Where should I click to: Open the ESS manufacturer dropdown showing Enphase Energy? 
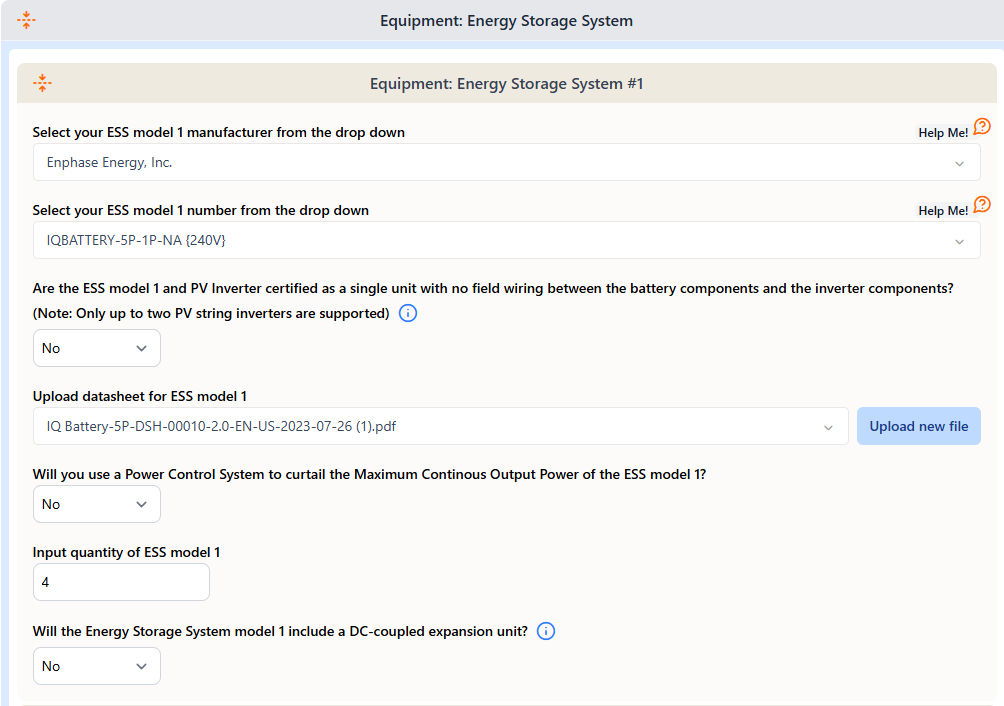(x=506, y=162)
